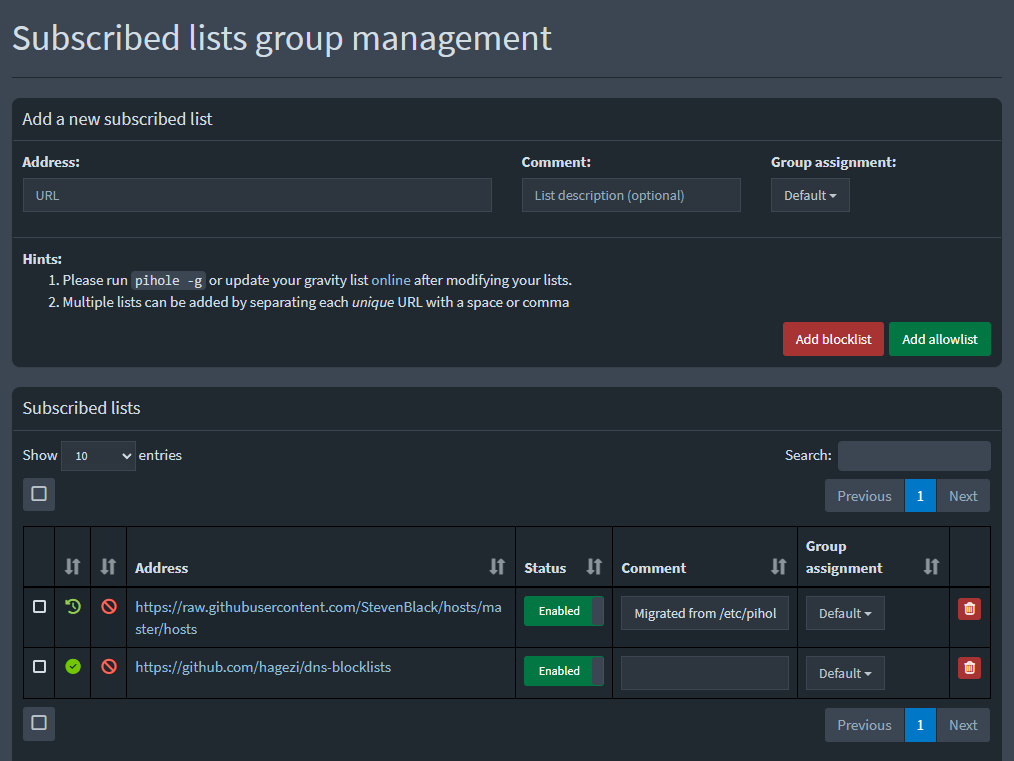Image resolution: width=1014 pixels, height=761 pixels.
Task: Sort table by Address column
Action: coord(497,567)
